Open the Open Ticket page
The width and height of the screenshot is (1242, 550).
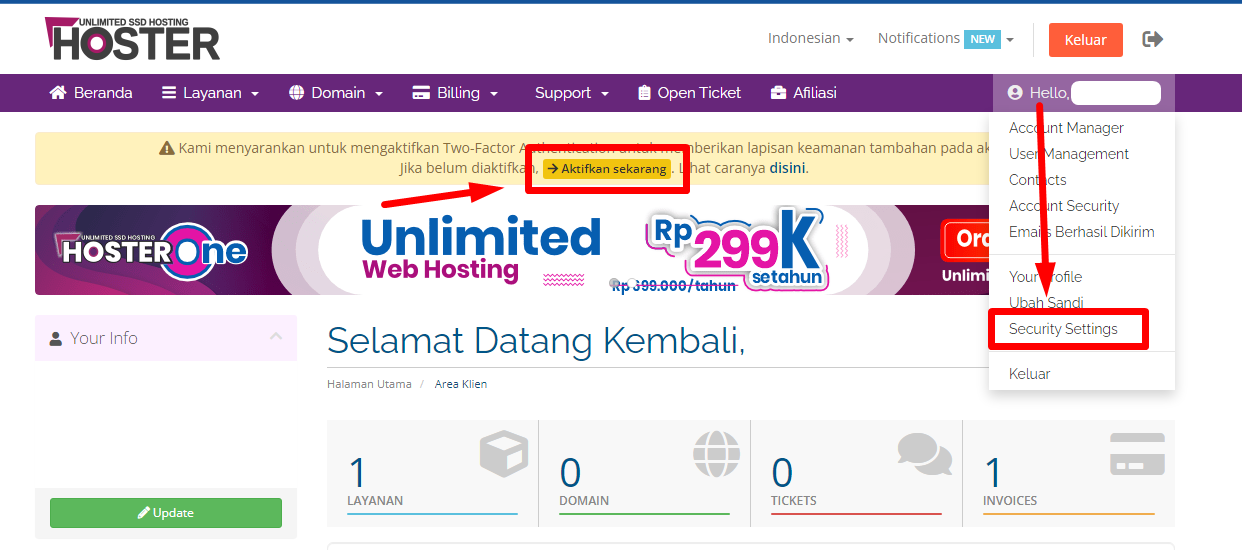(x=689, y=93)
